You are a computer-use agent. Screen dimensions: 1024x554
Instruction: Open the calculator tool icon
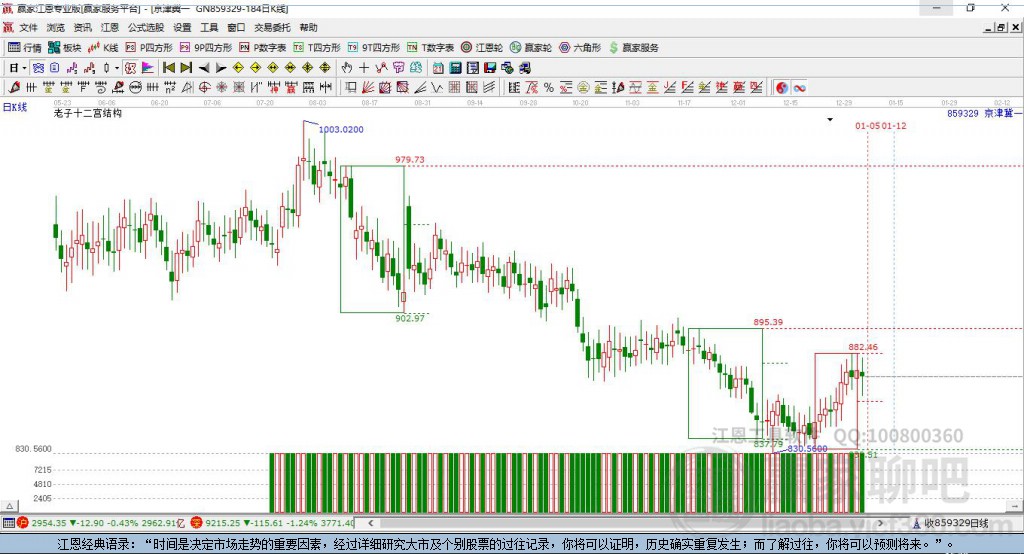[x=455, y=68]
